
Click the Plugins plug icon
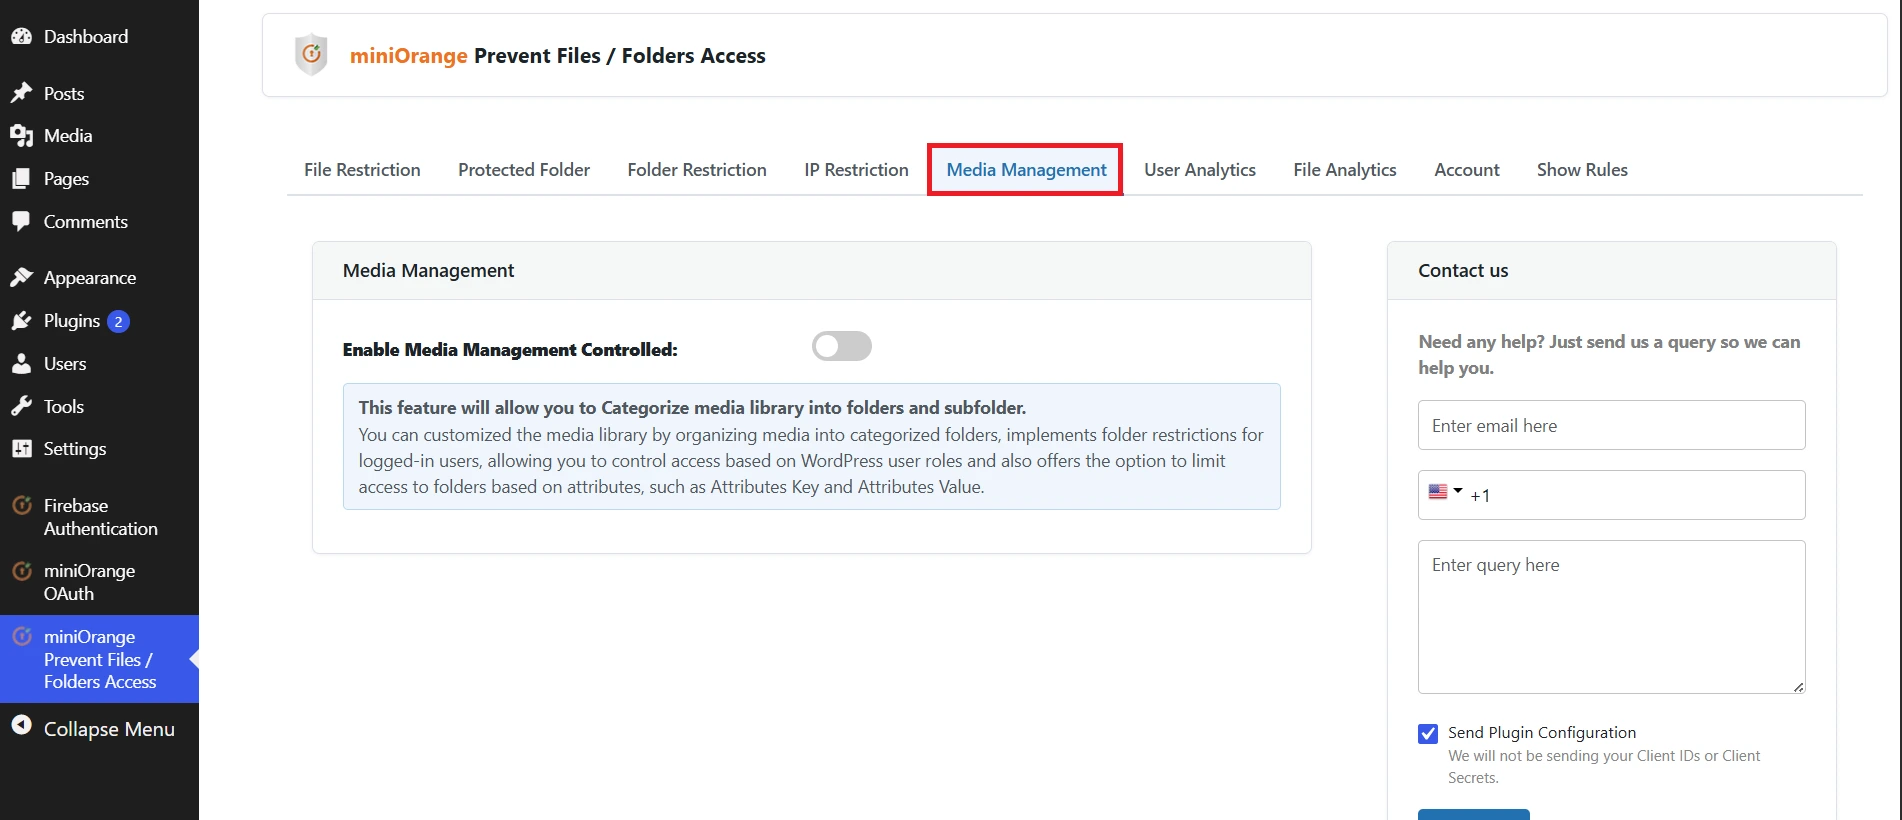coord(21,320)
